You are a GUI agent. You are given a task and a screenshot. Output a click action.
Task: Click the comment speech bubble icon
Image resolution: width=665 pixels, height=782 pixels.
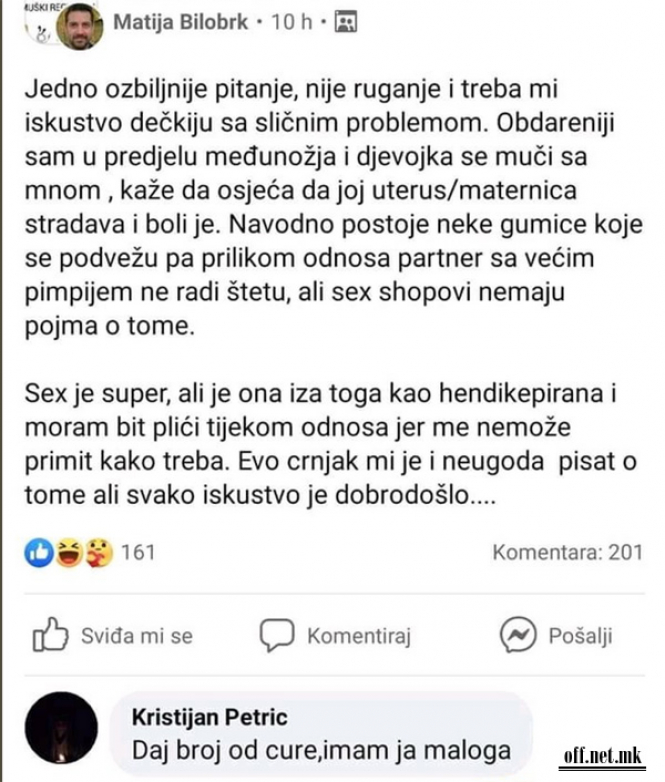[276, 636]
